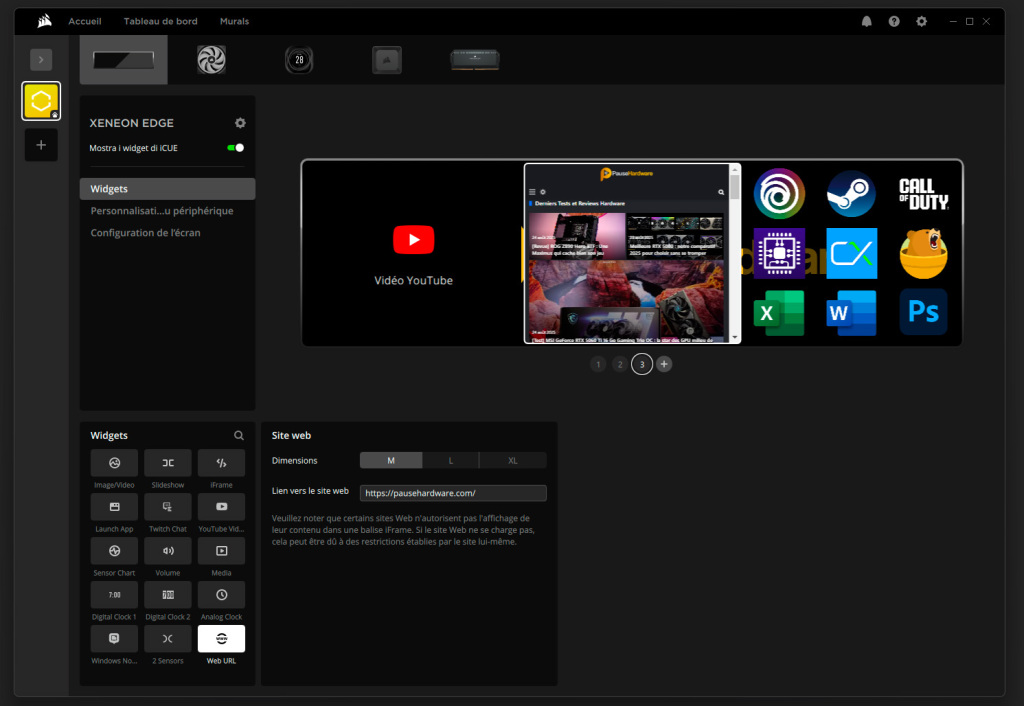Open XENEON EDGE settings gear
The height and width of the screenshot is (706, 1024).
pos(240,123)
